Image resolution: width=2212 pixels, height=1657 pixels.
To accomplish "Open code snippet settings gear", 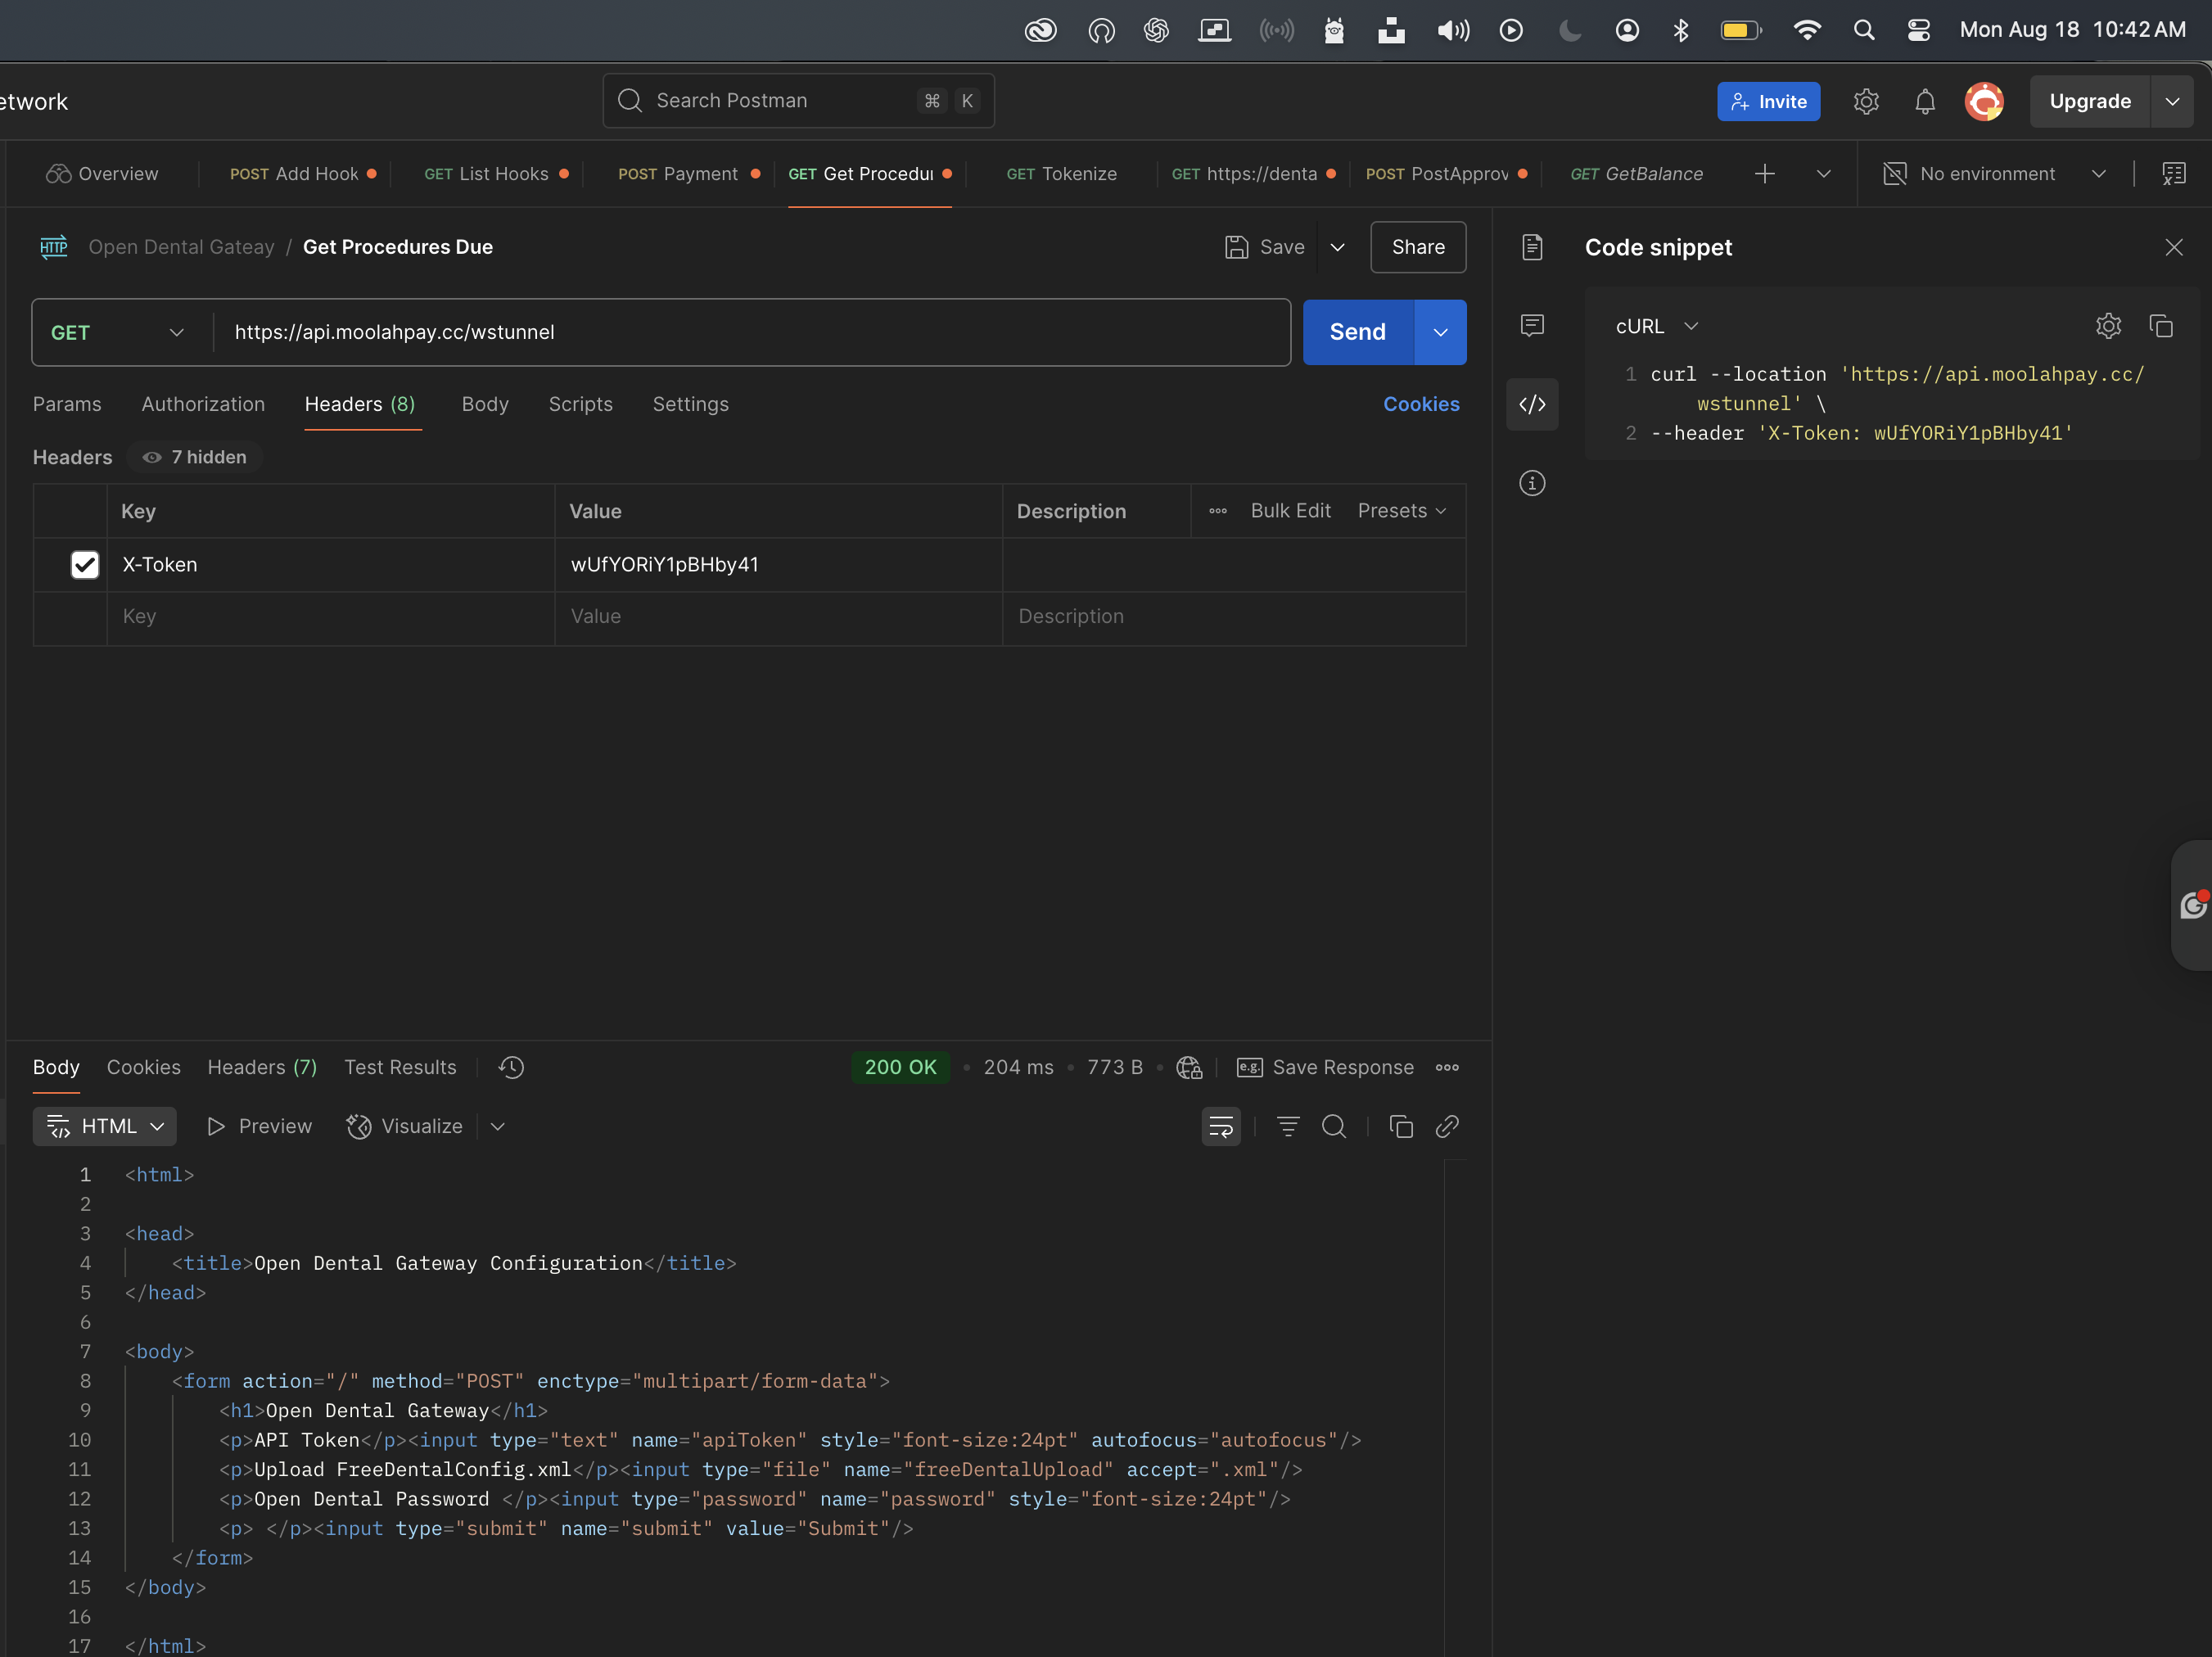I will tap(2108, 326).
